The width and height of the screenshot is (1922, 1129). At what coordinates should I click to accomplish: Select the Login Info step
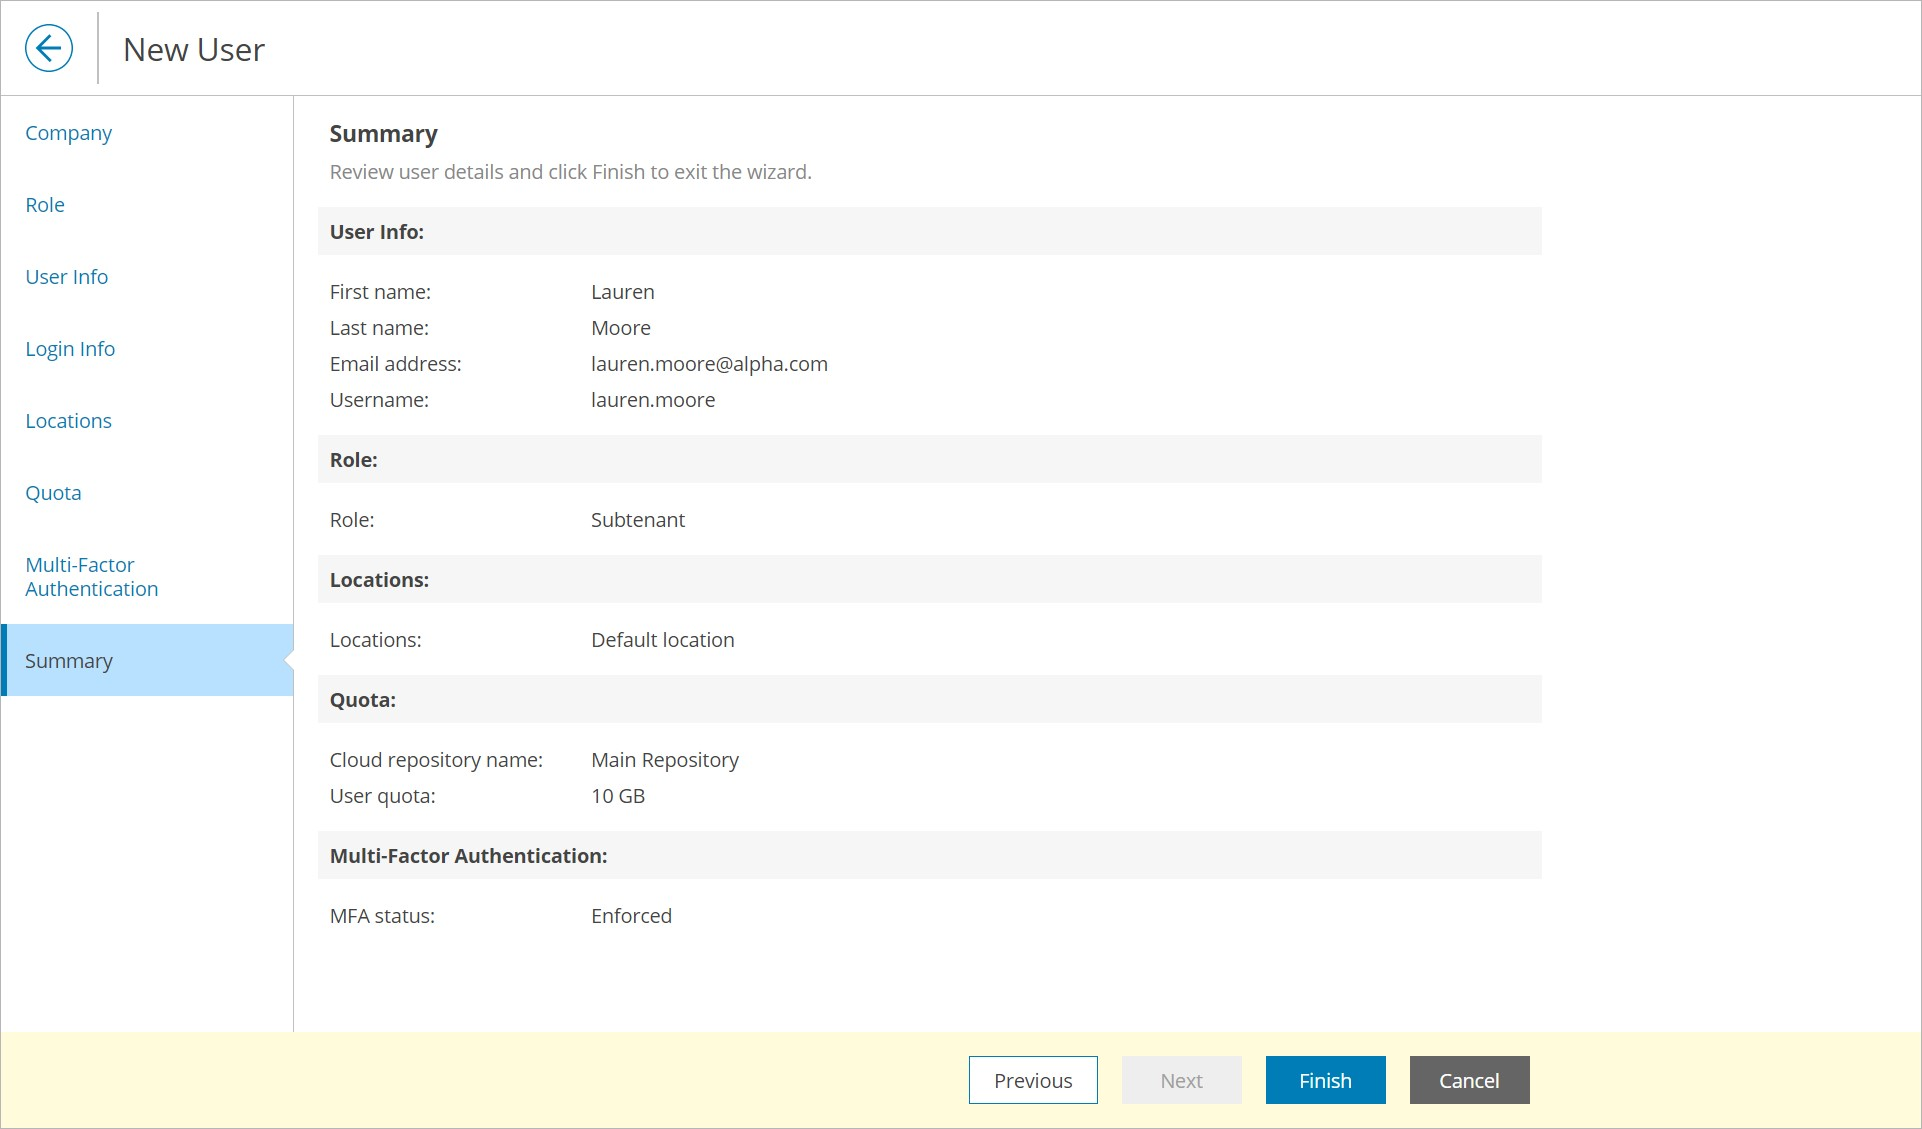click(70, 349)
